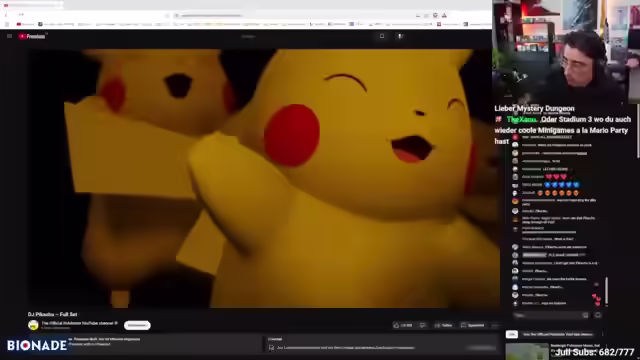The image size is (640, 360).
Task: Dislike the video with thumbs-down
Action: 423,325
